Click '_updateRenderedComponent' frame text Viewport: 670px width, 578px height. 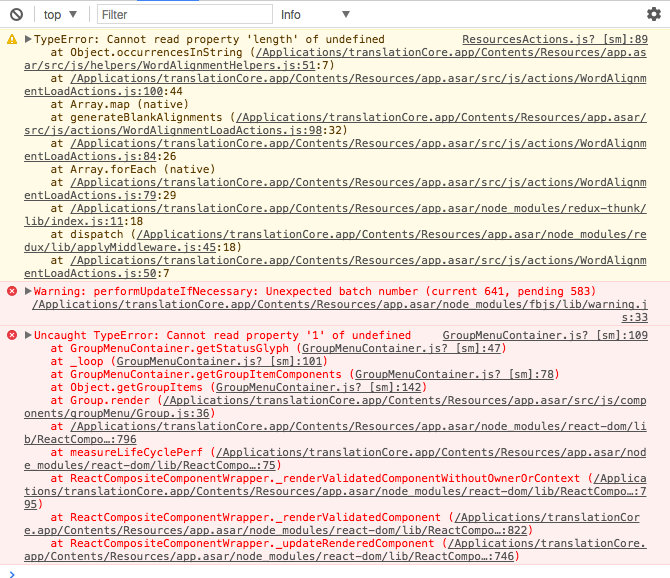click(355, 543)
